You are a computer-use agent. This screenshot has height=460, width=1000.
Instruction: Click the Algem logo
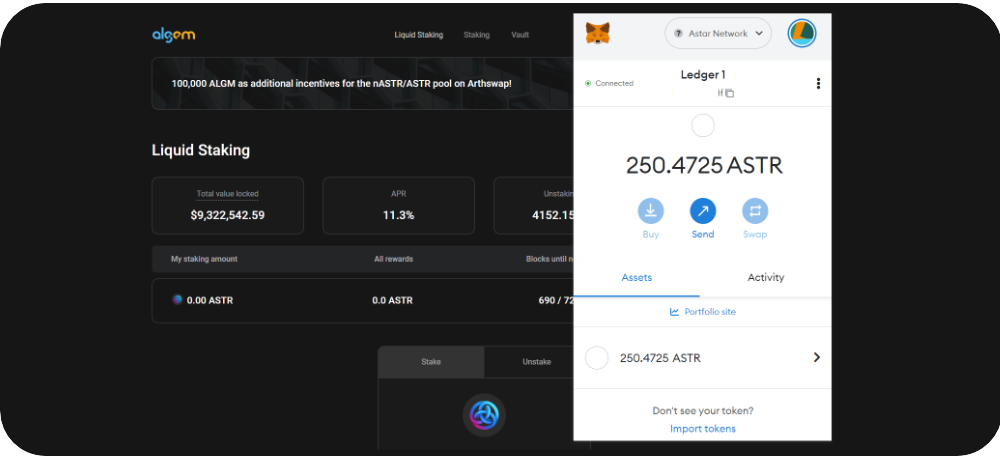coord(173,35)
